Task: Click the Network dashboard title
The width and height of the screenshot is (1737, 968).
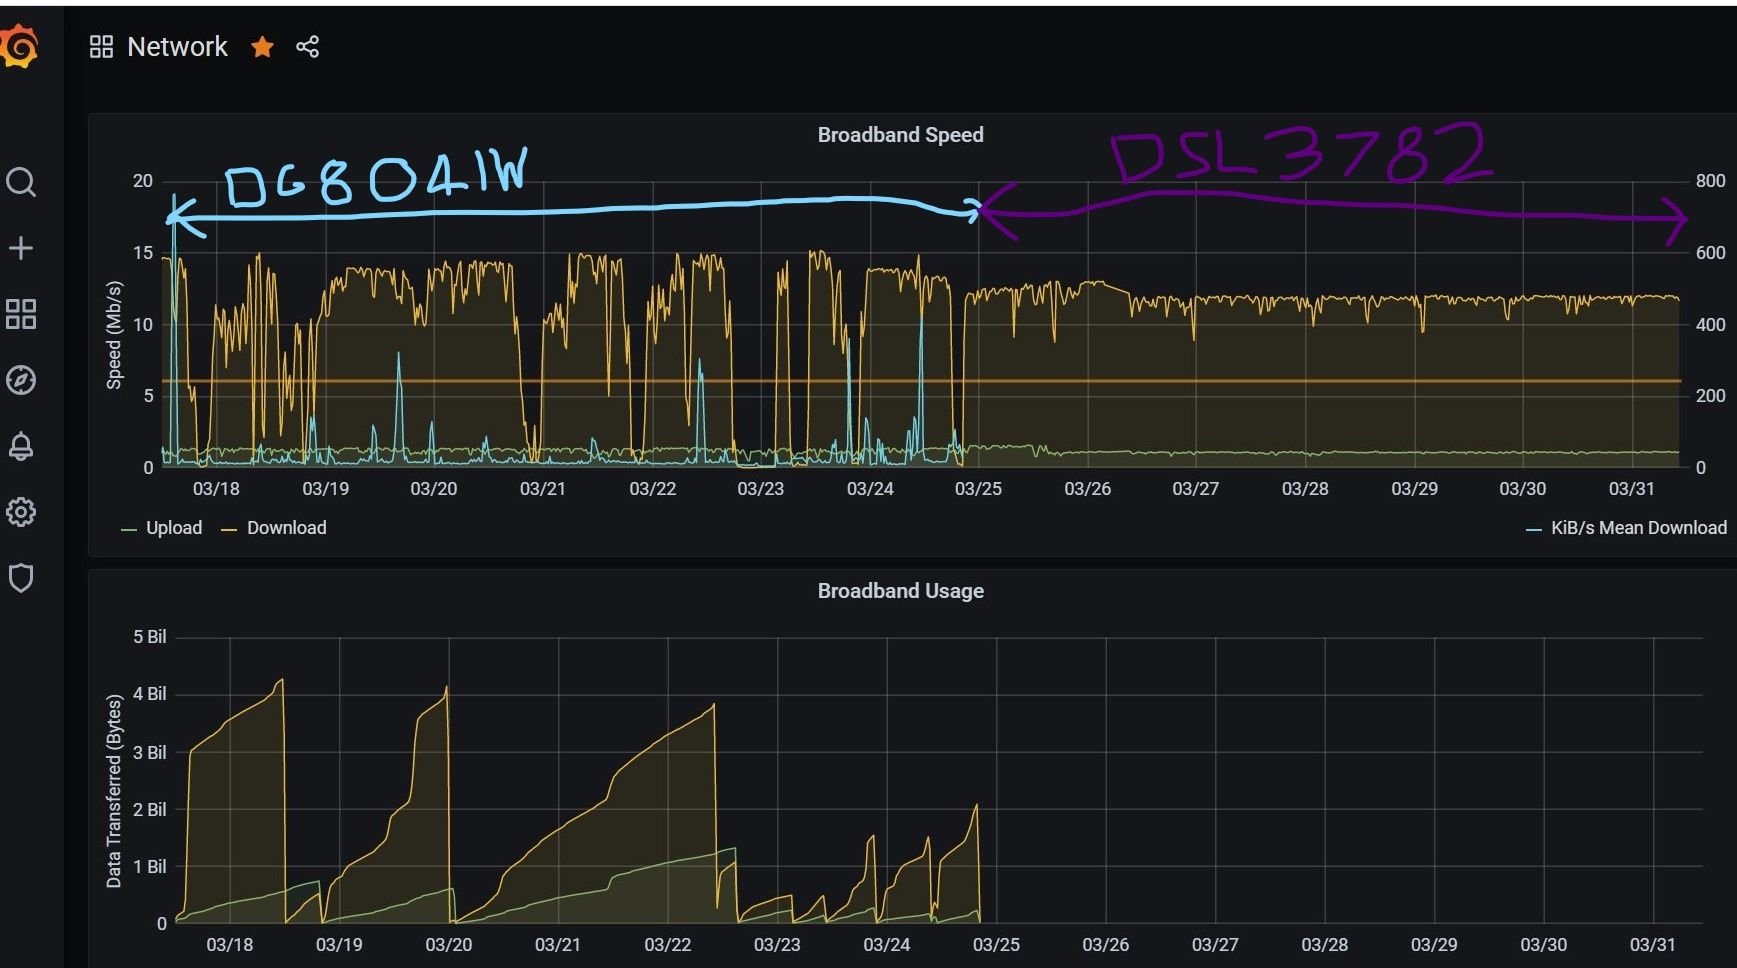Action: [177, 47]
